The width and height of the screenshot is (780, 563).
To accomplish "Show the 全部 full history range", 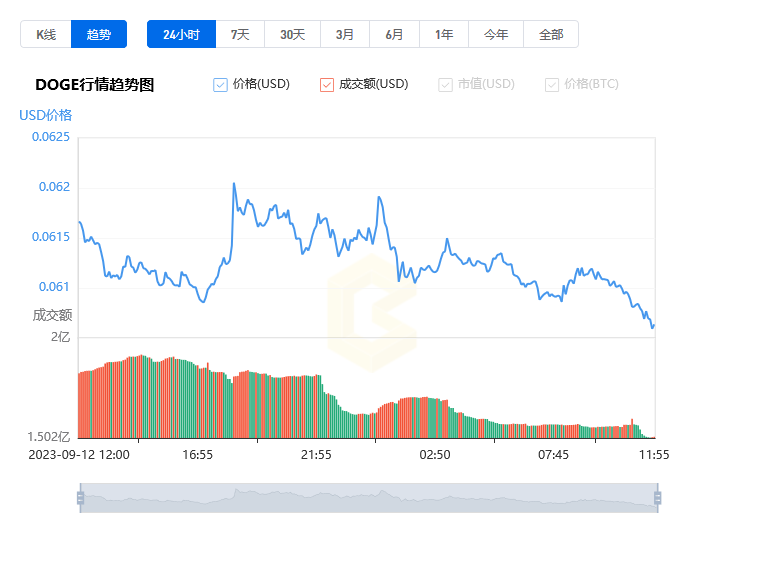I will (x=551, y=34).
